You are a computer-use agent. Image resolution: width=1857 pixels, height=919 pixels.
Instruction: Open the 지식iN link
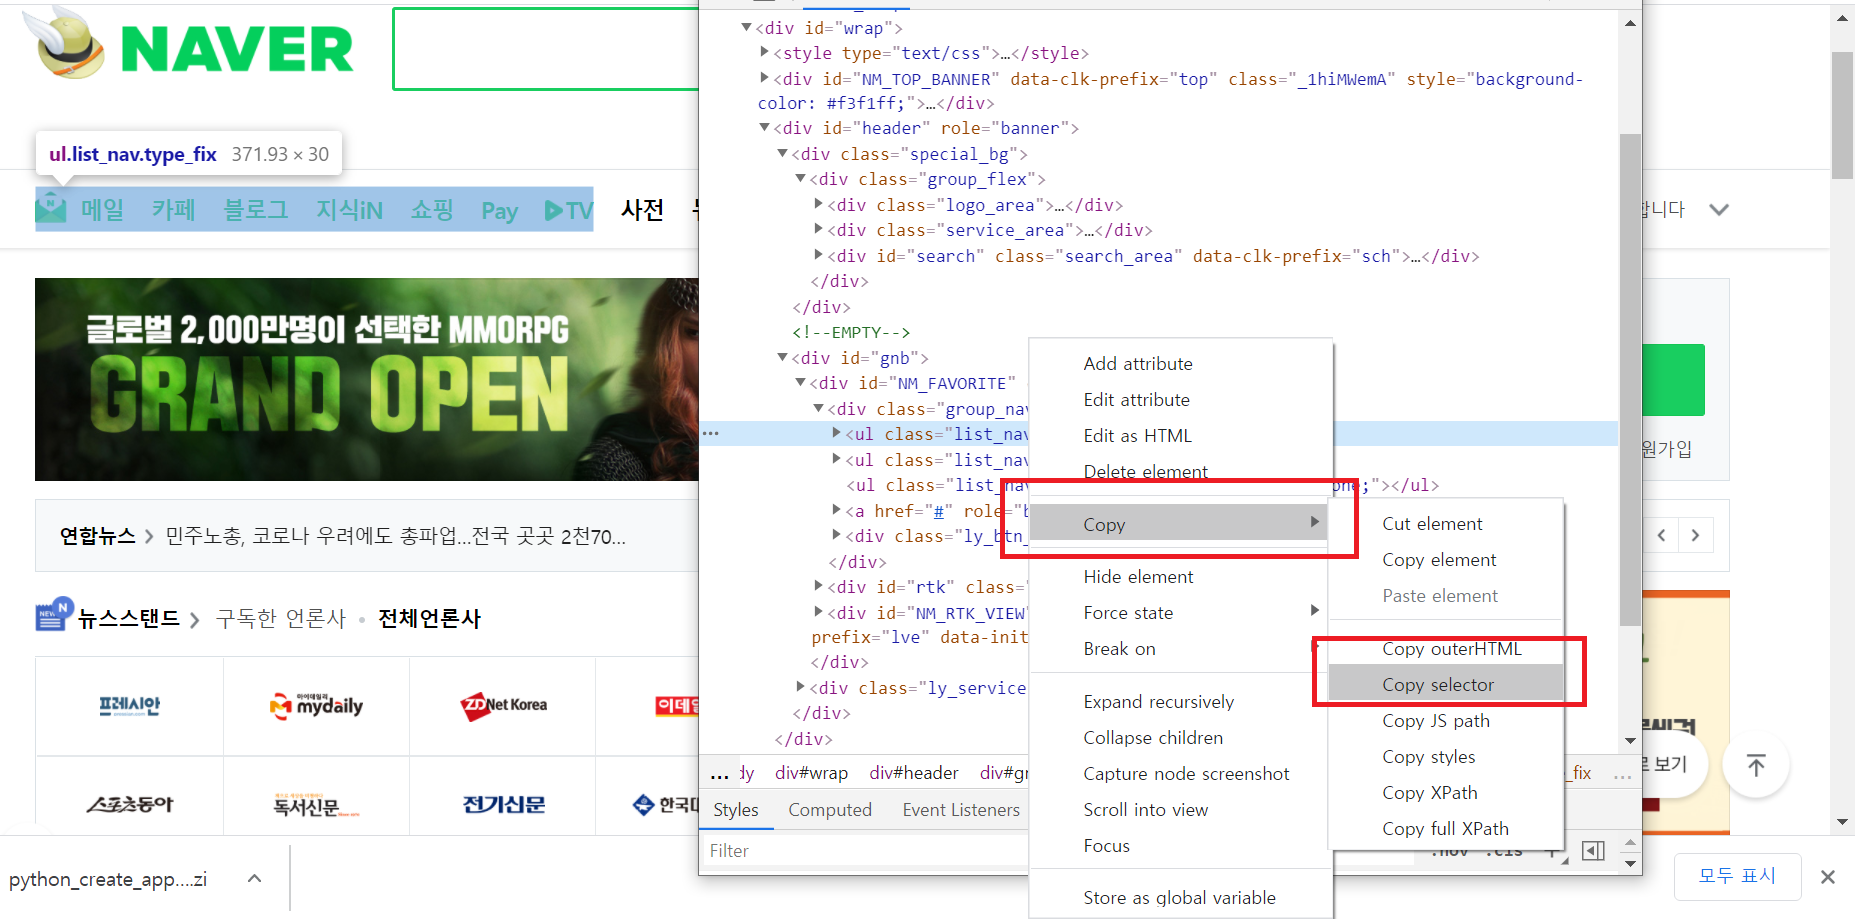click(350, 210)
